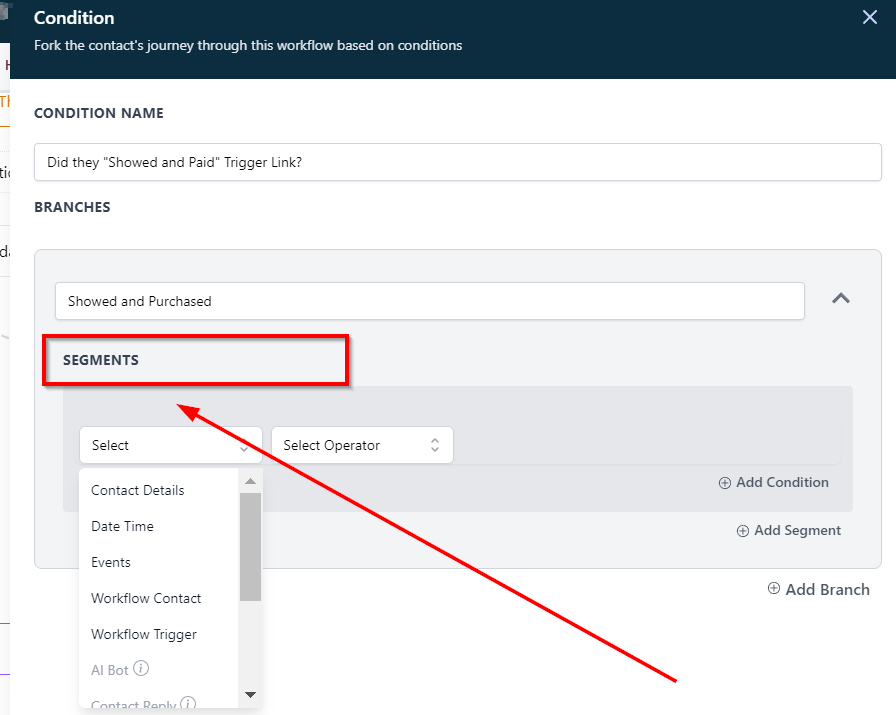The image size is (896, 715).
Task: Select the Events option
Action: click(111, 562)
